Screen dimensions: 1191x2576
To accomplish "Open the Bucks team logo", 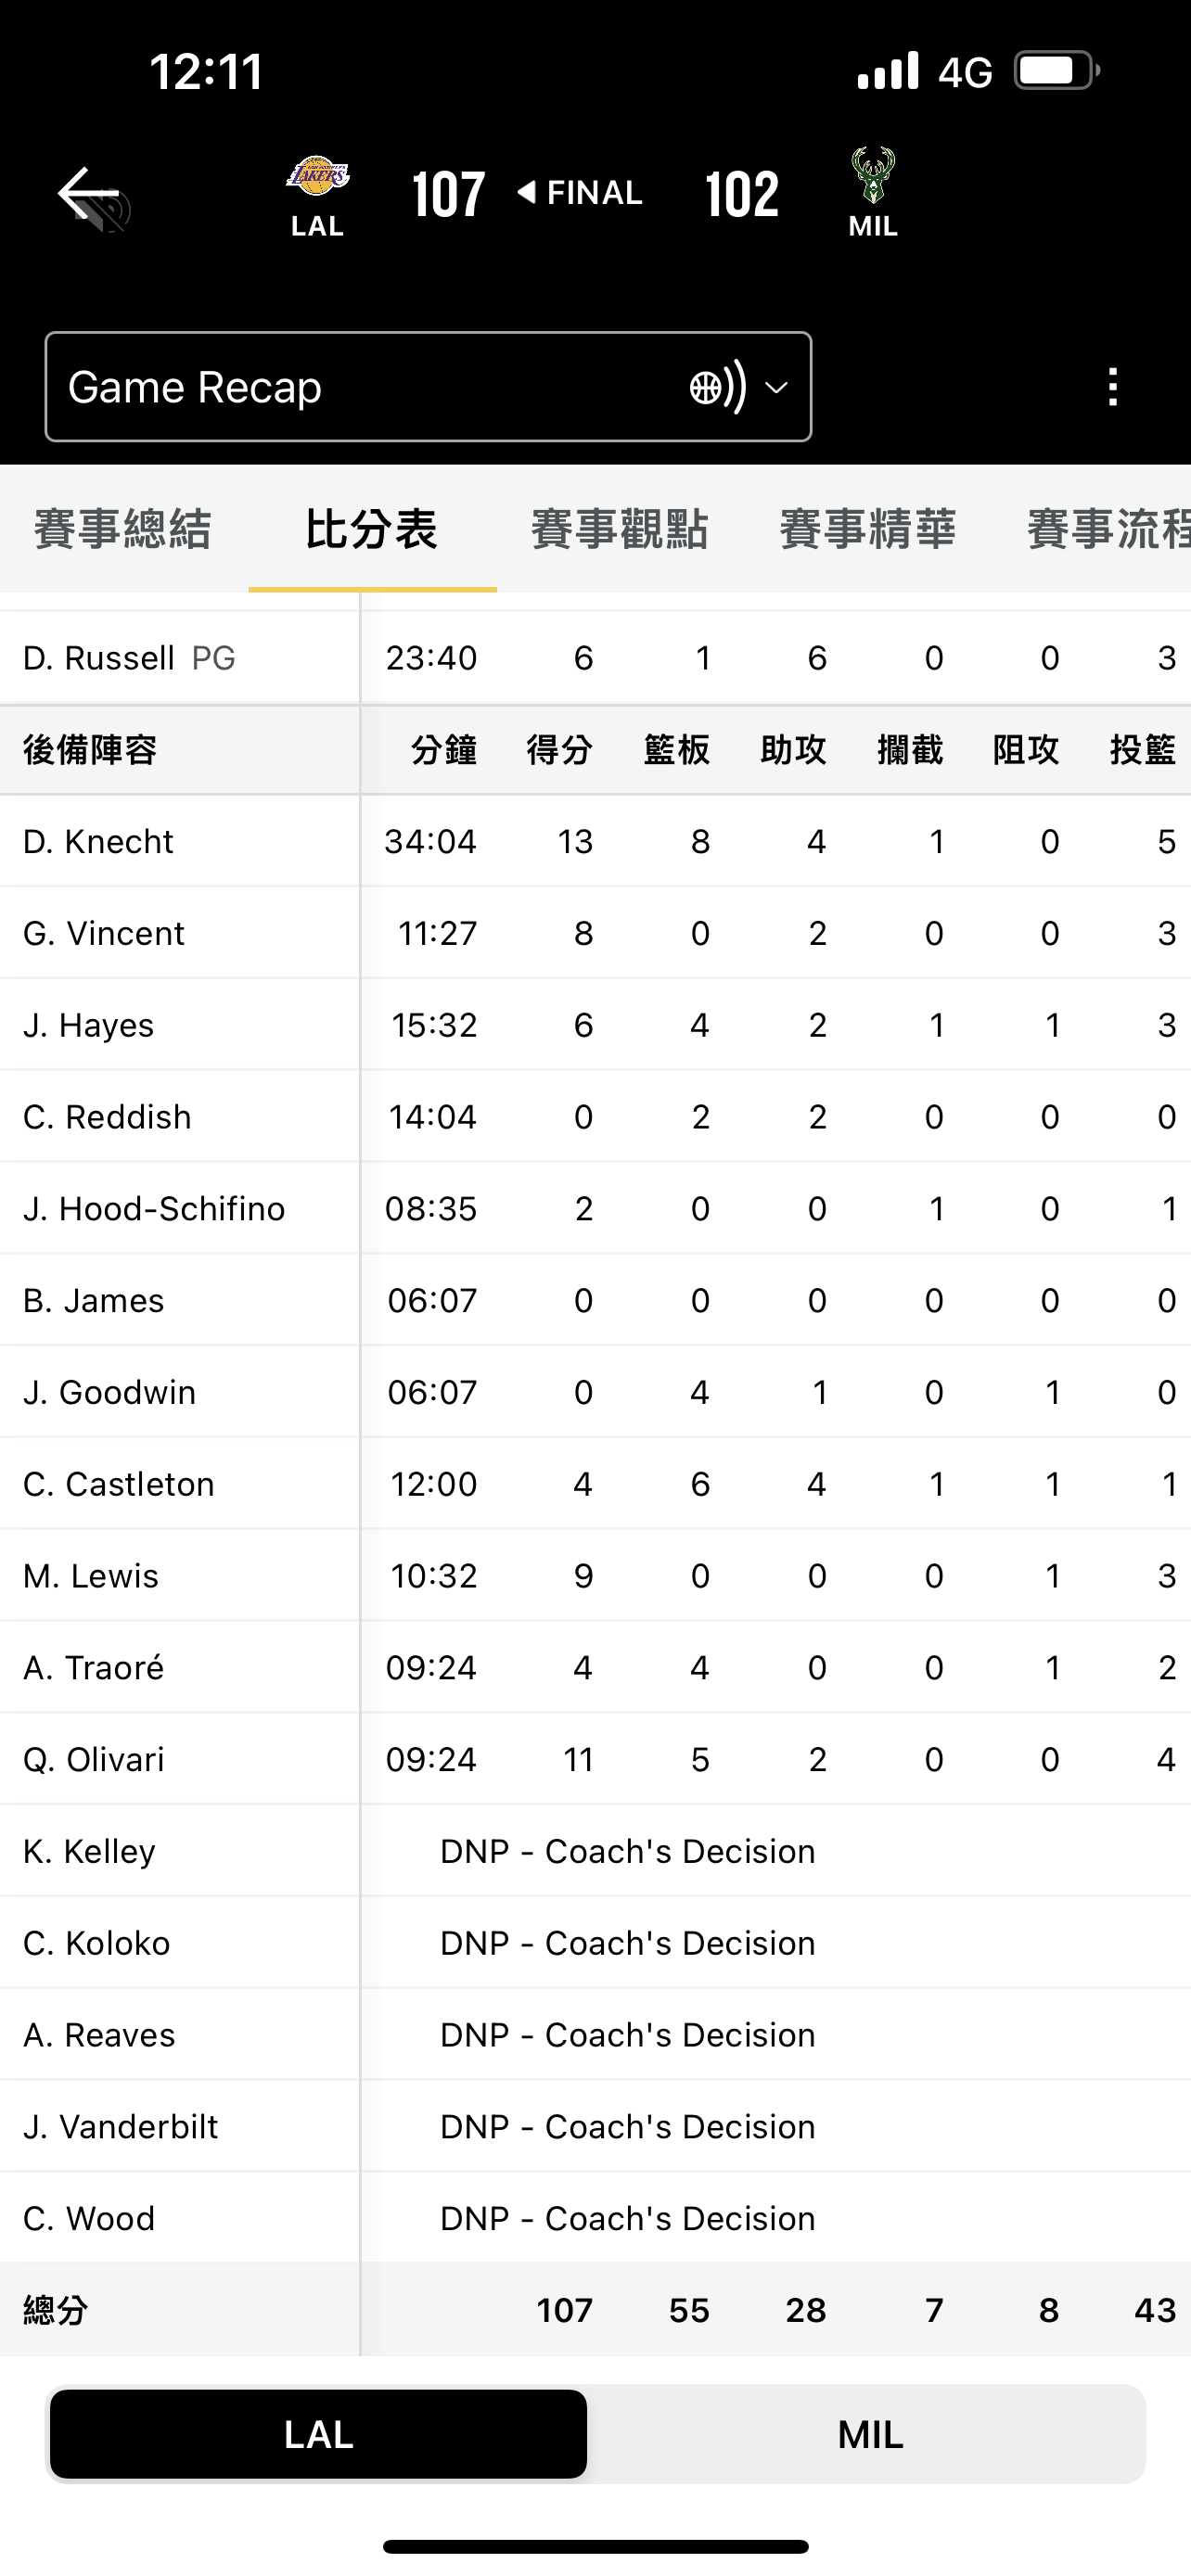I will (873, 175).
